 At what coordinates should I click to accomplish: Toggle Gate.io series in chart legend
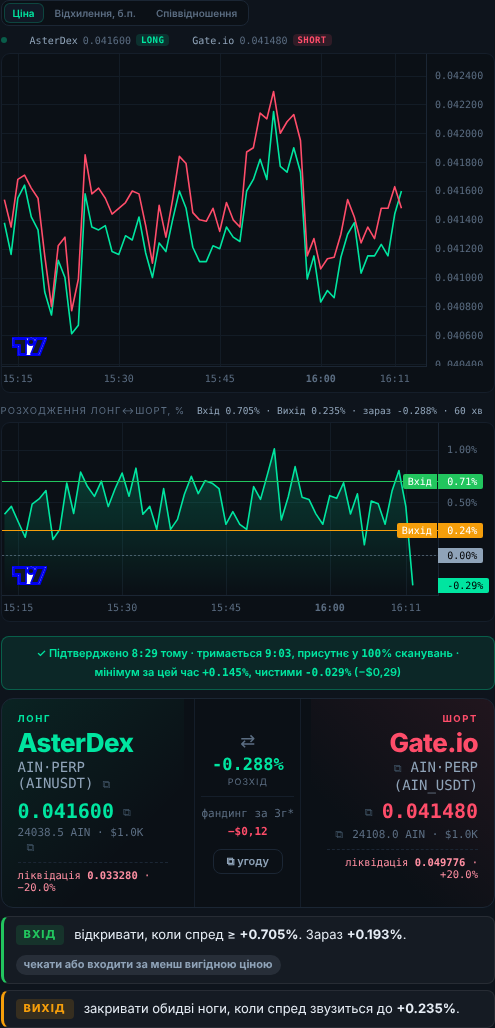(240, 40)
